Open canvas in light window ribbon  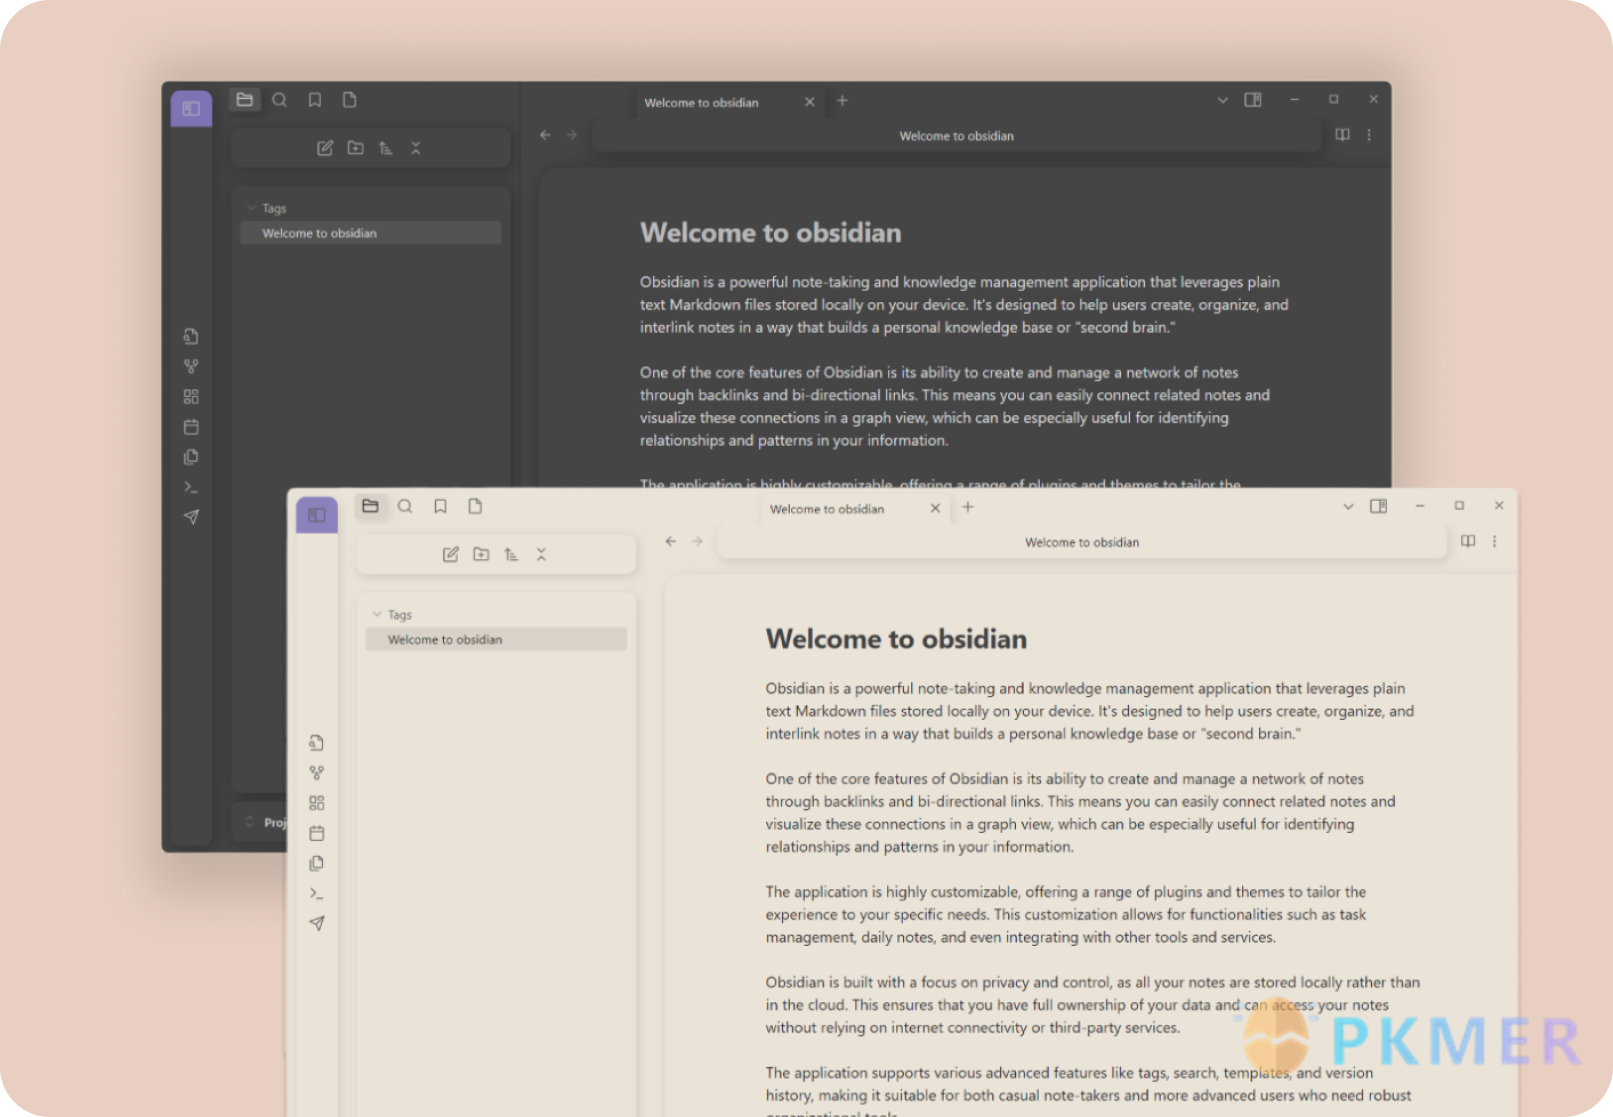tap(317, 802)
